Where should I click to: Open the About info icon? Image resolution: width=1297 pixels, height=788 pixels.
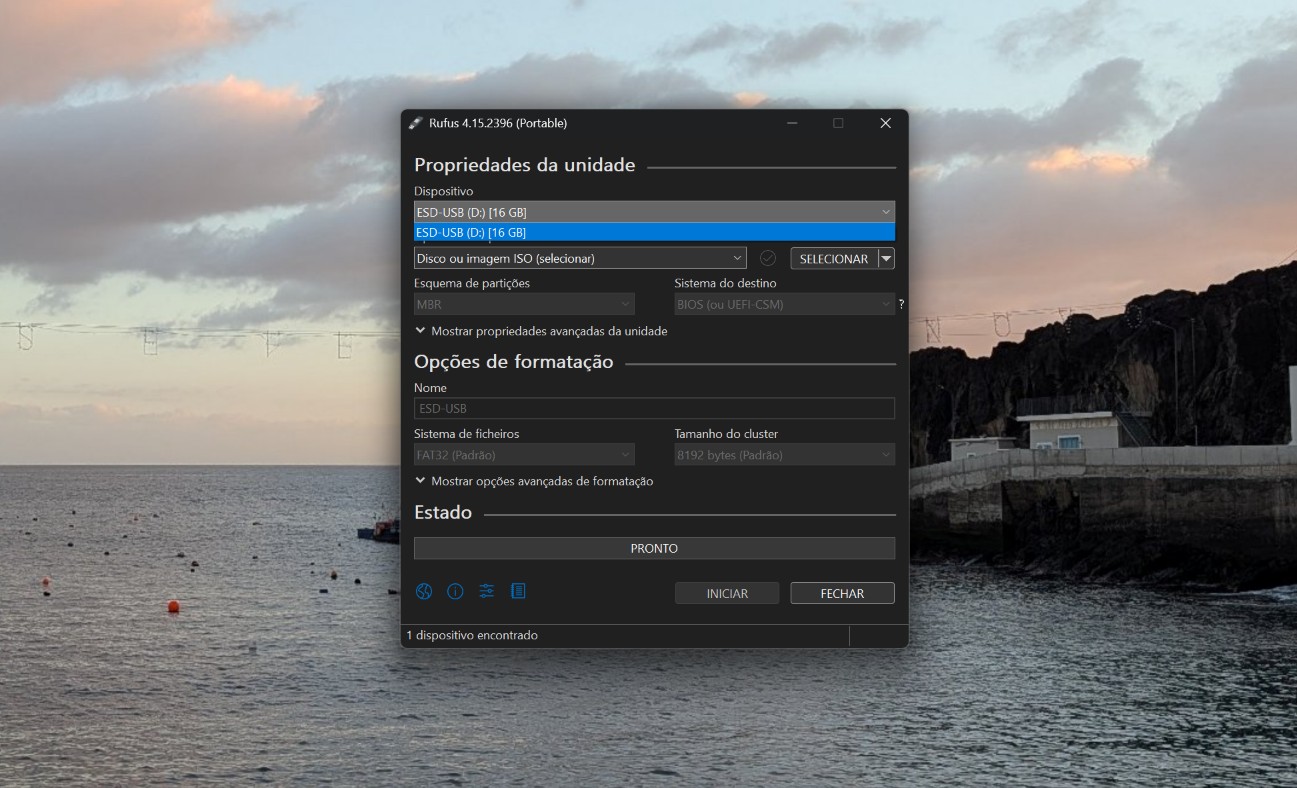[x=455, y=591]
